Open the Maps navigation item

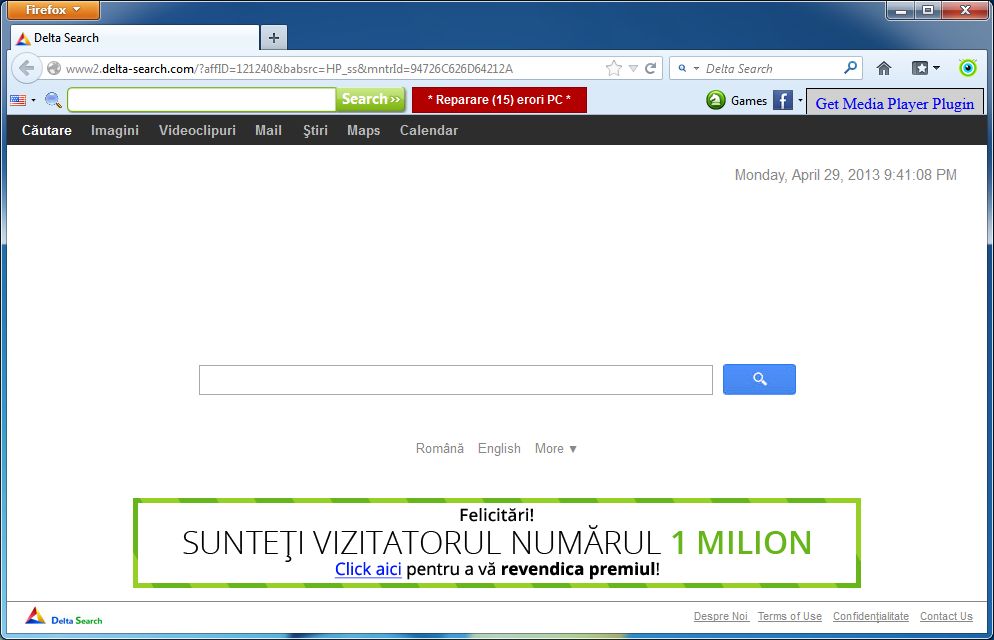pos(363,130)
